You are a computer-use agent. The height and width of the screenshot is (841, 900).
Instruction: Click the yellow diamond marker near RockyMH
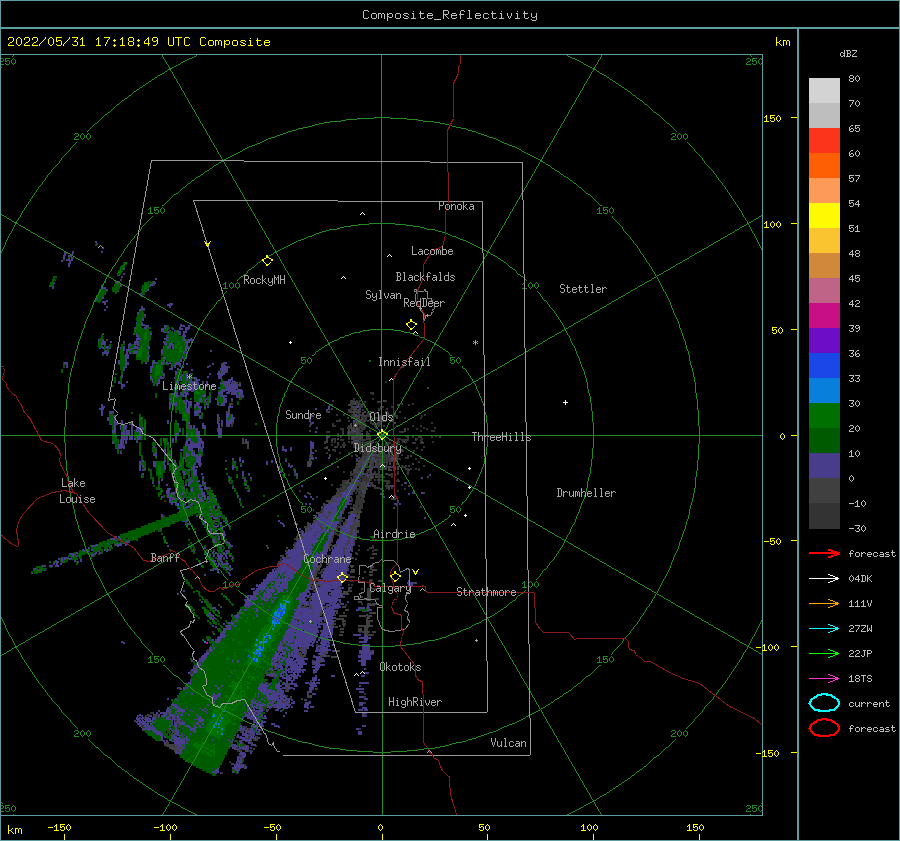pos(267,261)
